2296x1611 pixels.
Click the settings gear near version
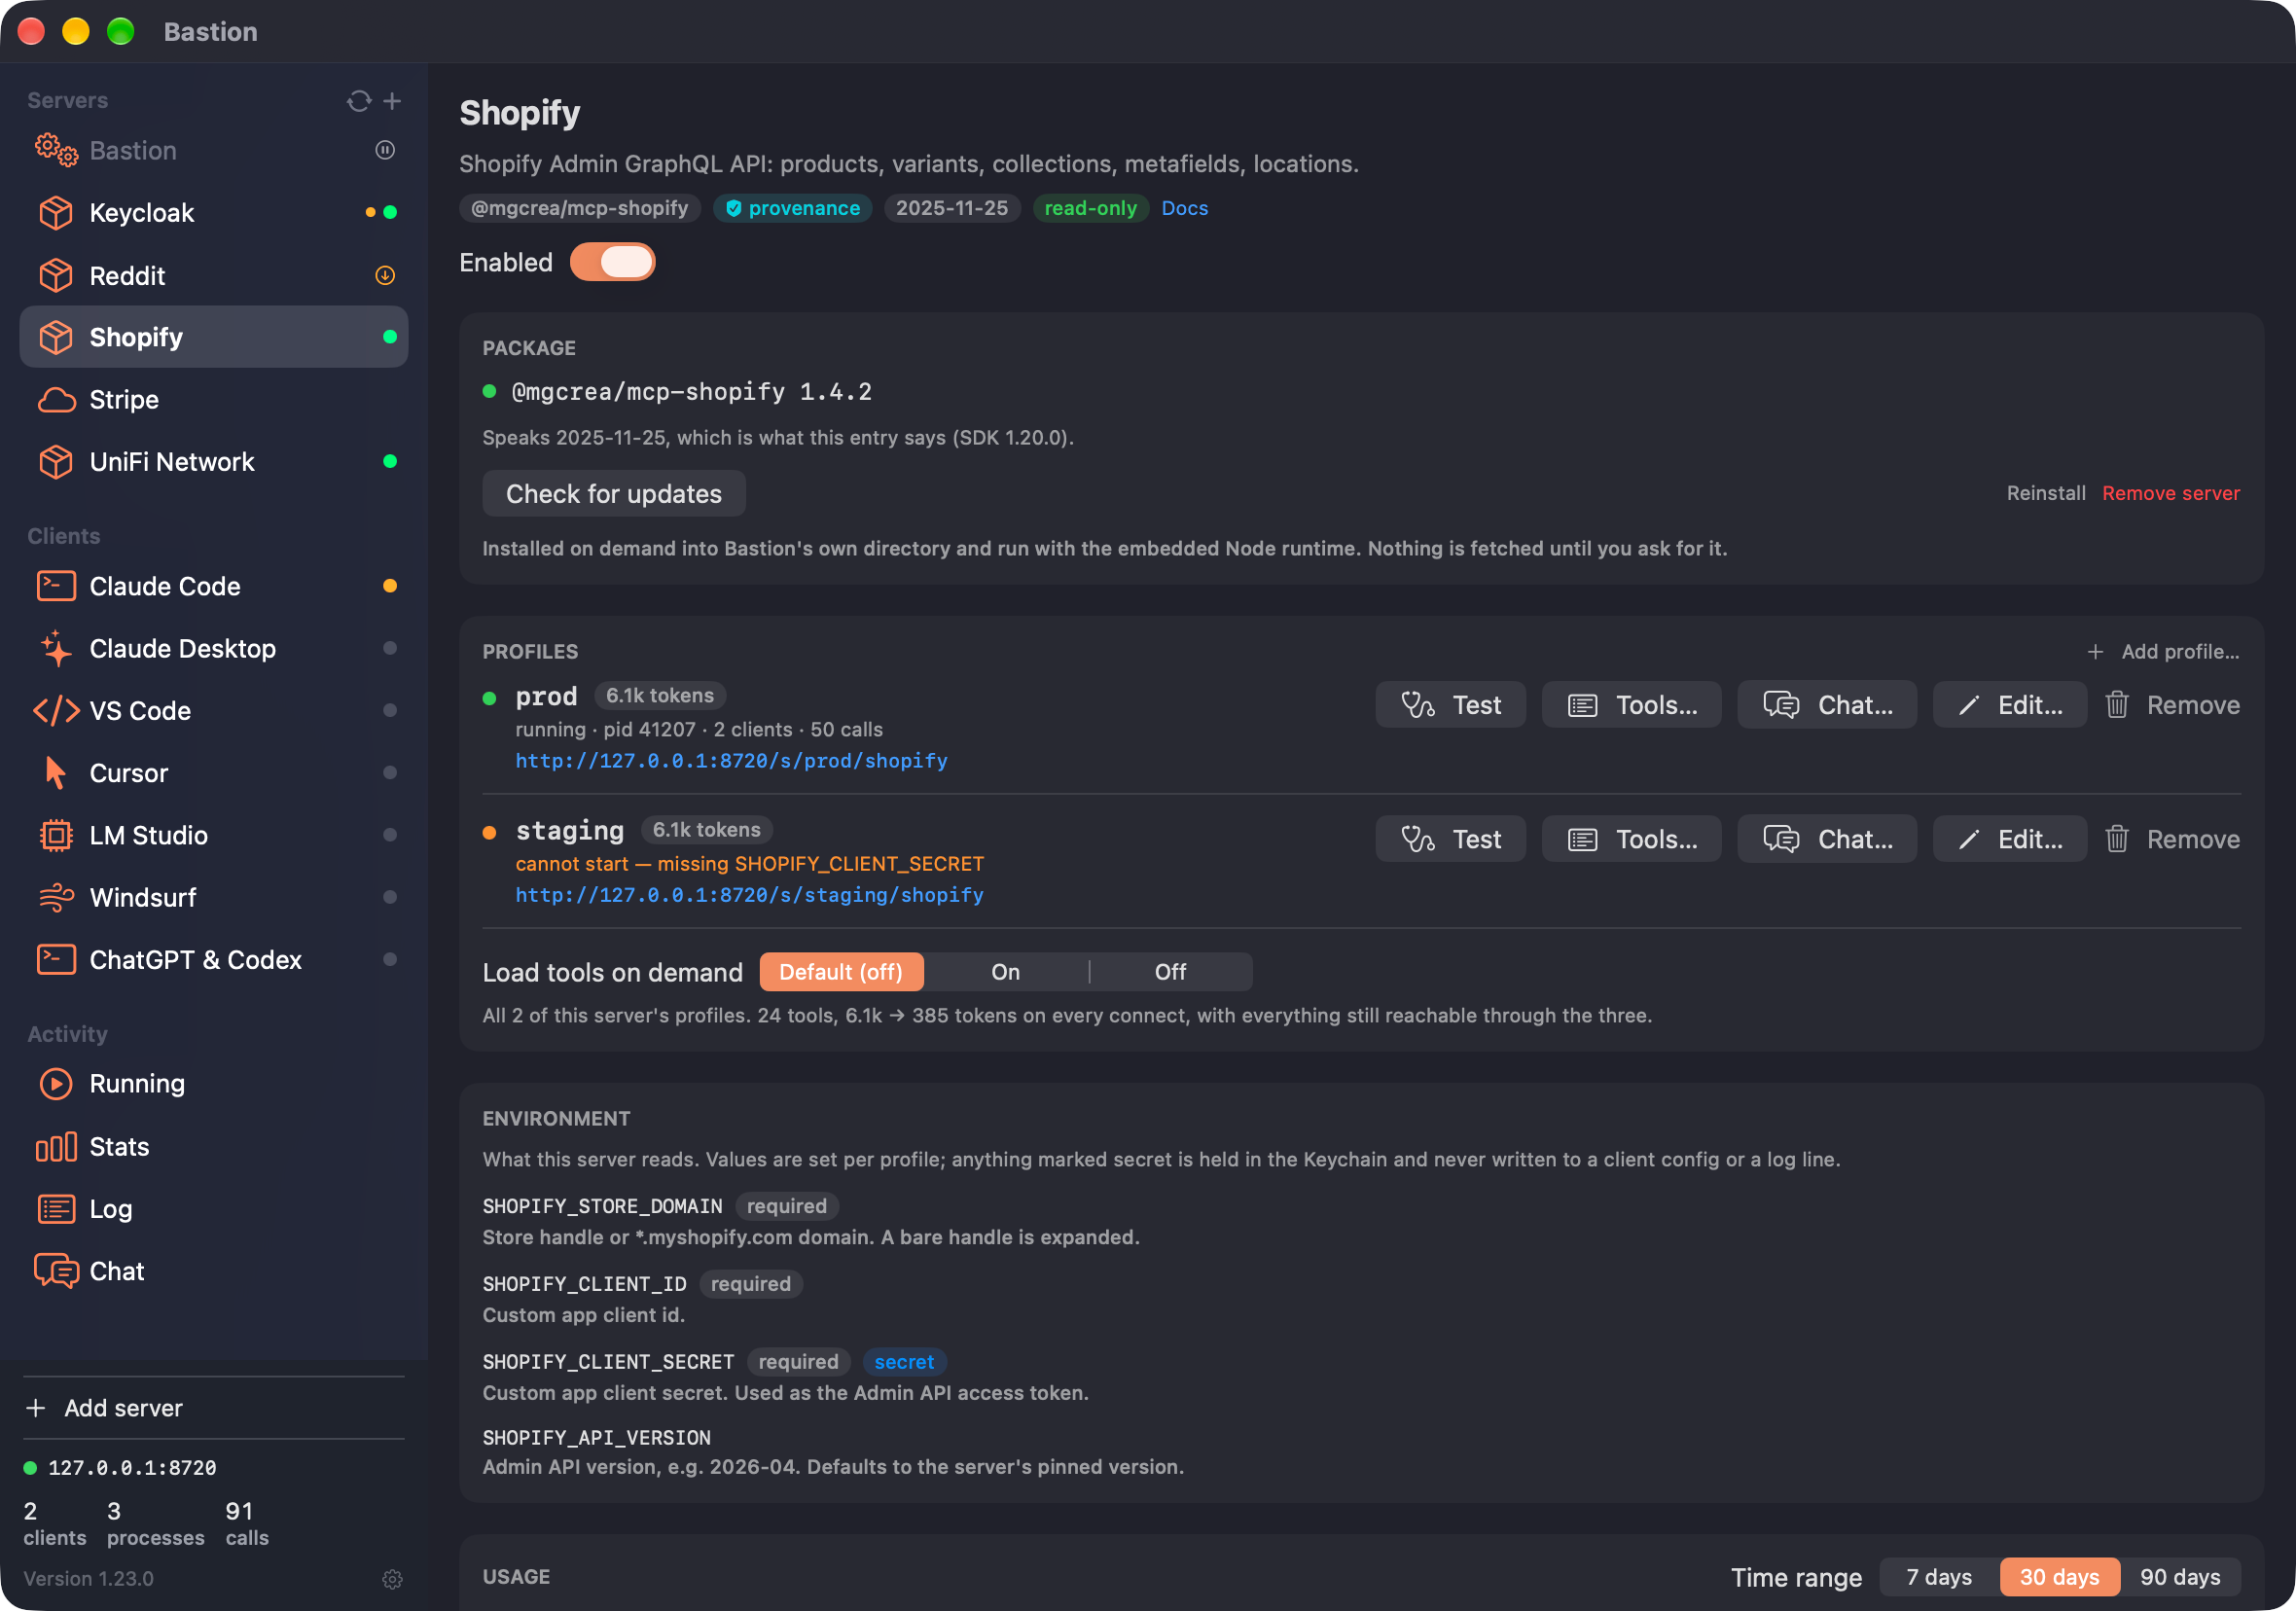click(392, 1579)
